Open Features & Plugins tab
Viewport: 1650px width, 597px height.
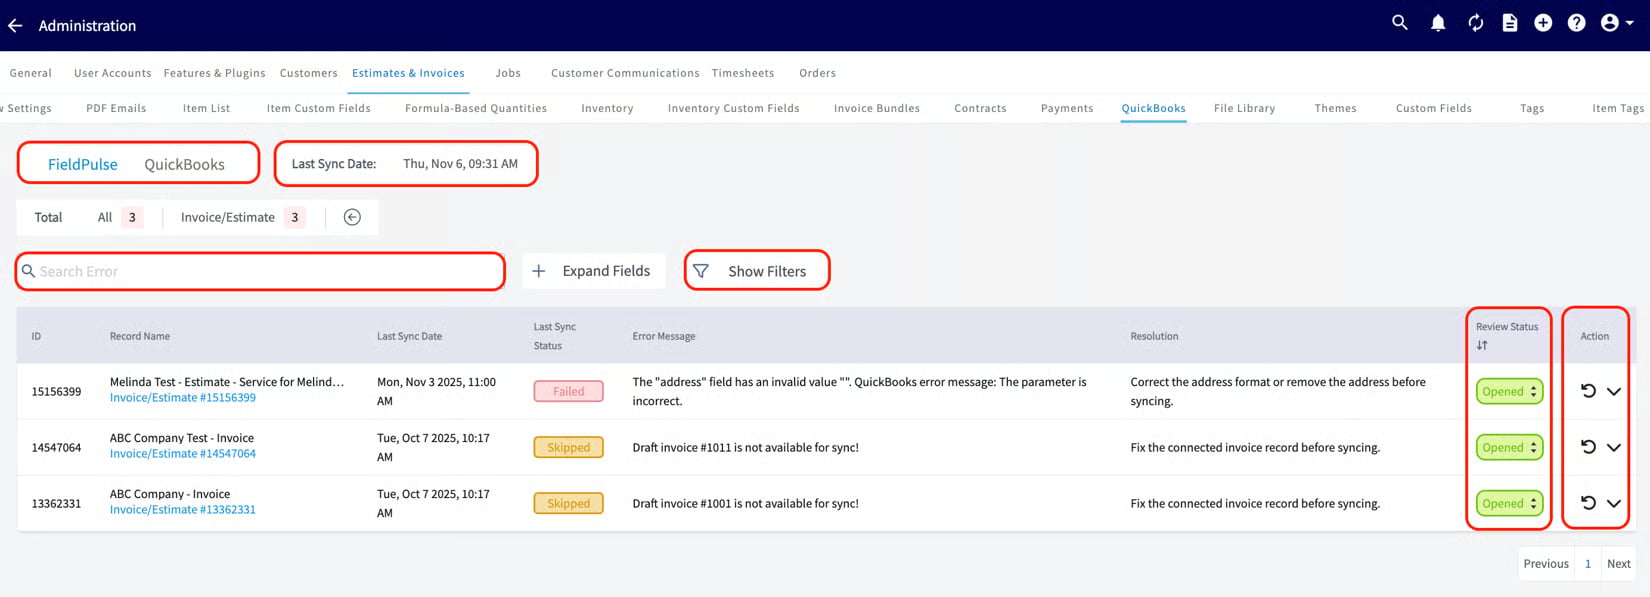[215, 73]
